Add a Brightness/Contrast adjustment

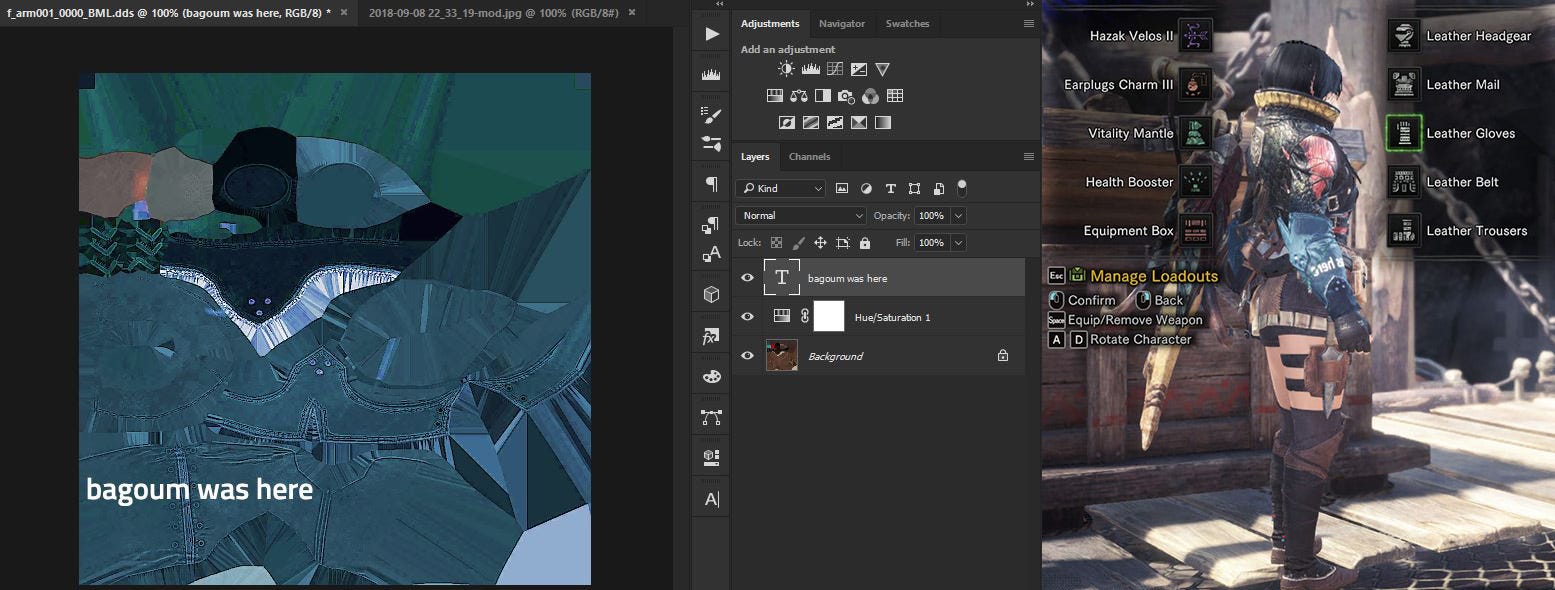[787, 69]
